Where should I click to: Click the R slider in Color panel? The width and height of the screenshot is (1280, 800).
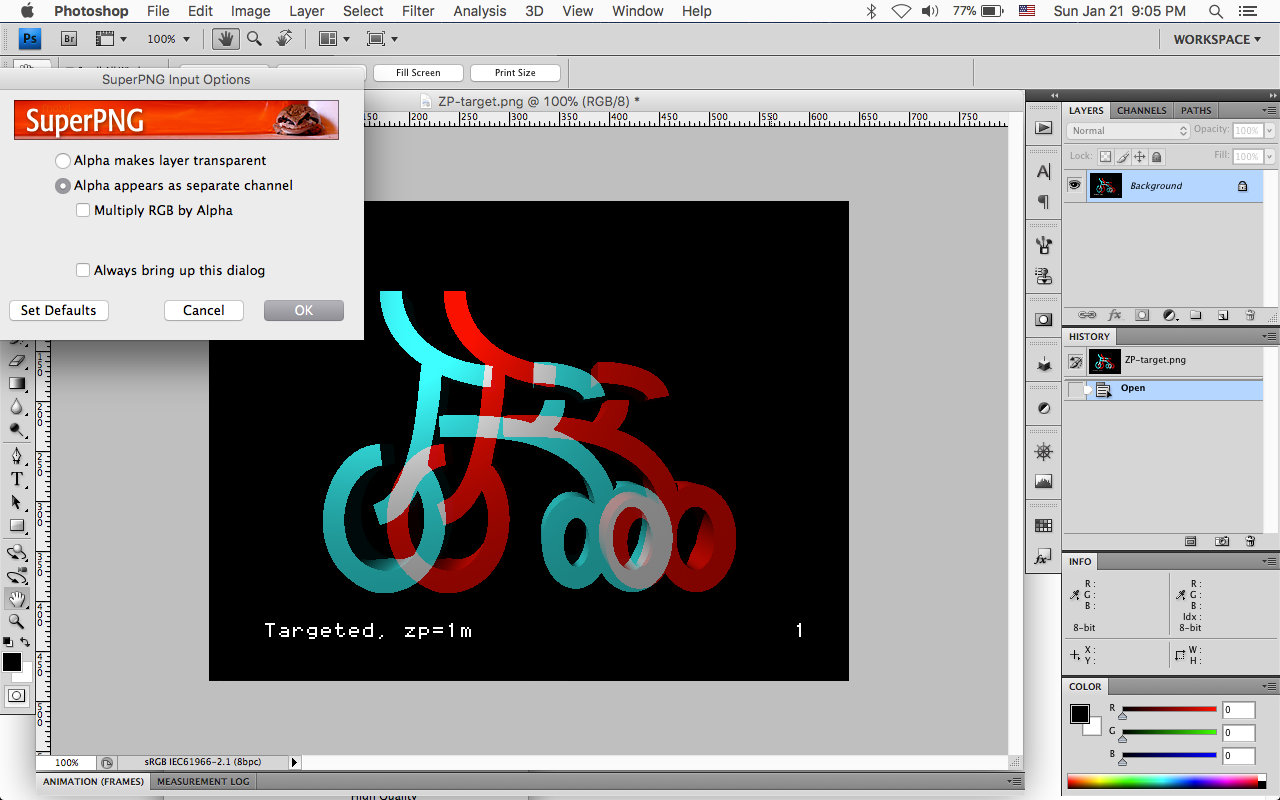(x=1169, y=711)
